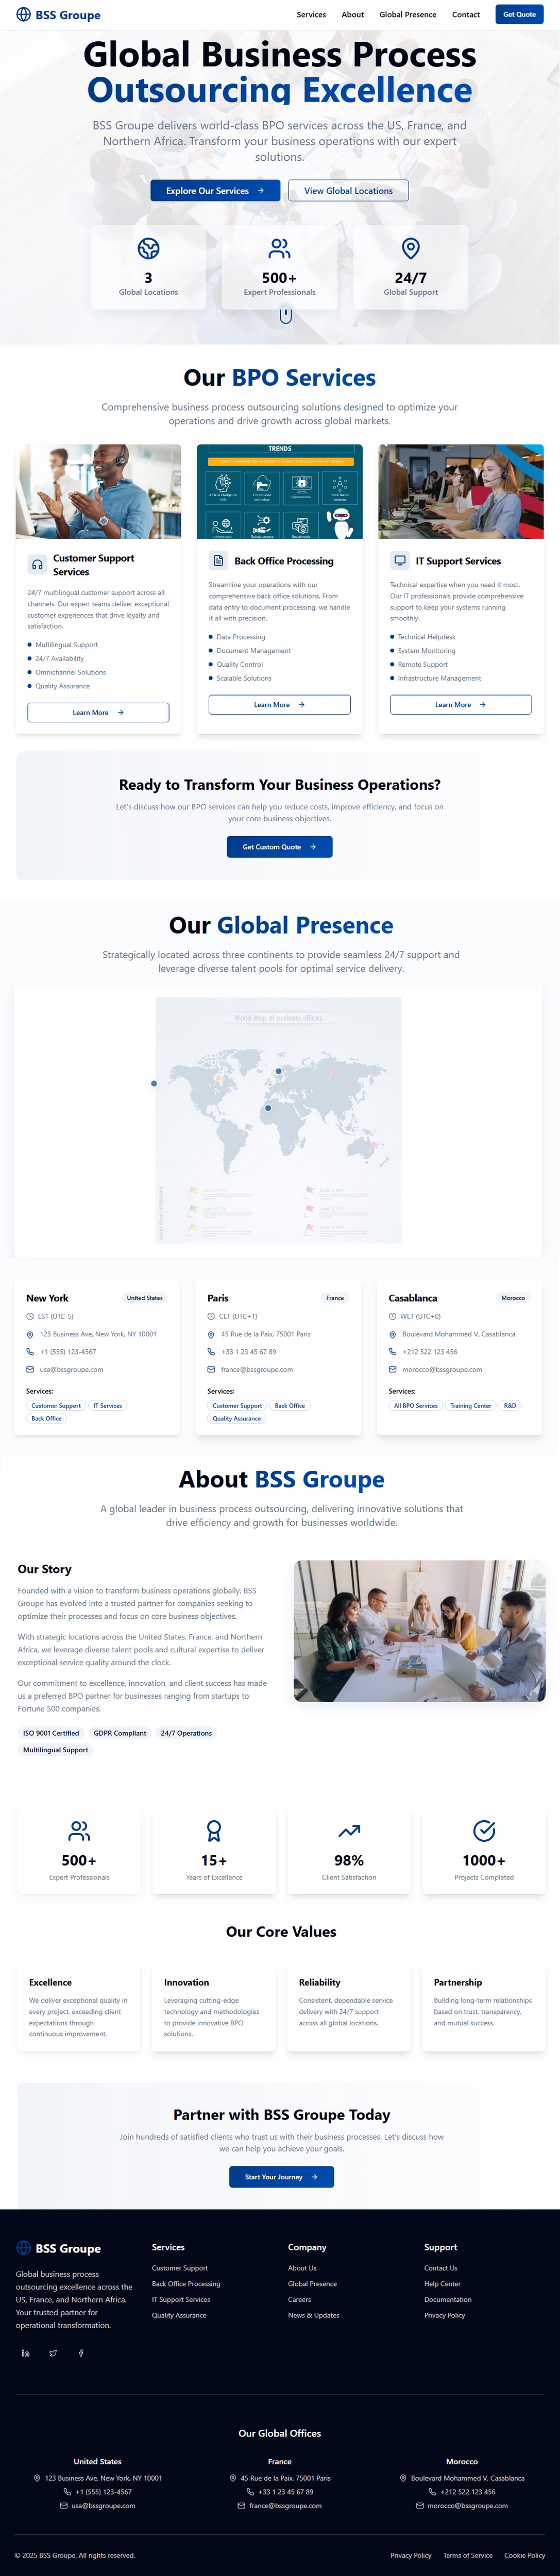The width and height of the screenshot is (560, 2576).
Task: Click the Twitter icon in footer
Action: click(x=53, y=2353)
